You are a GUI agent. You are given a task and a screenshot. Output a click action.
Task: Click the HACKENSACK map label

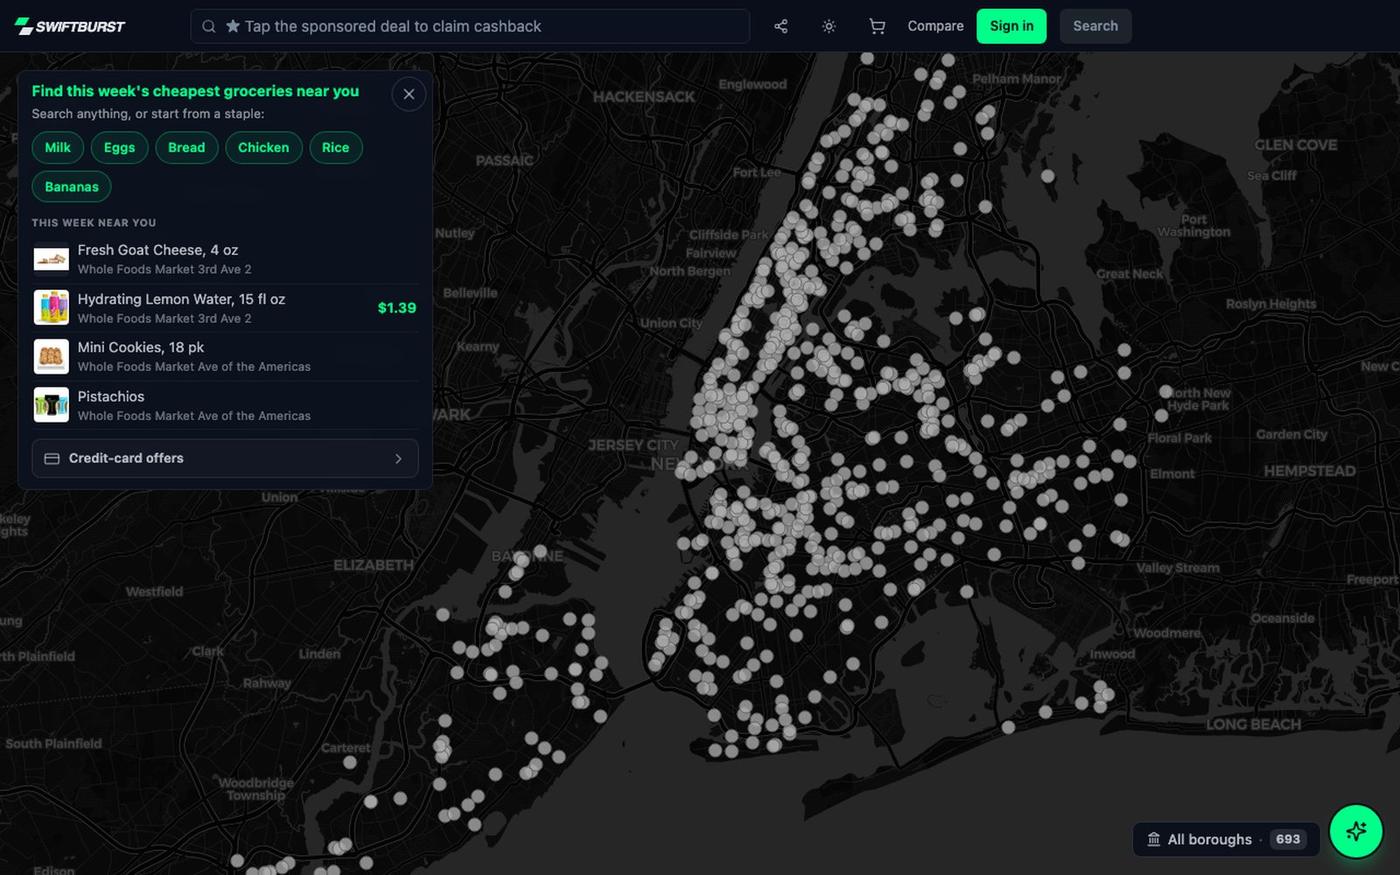coord(644,97)
